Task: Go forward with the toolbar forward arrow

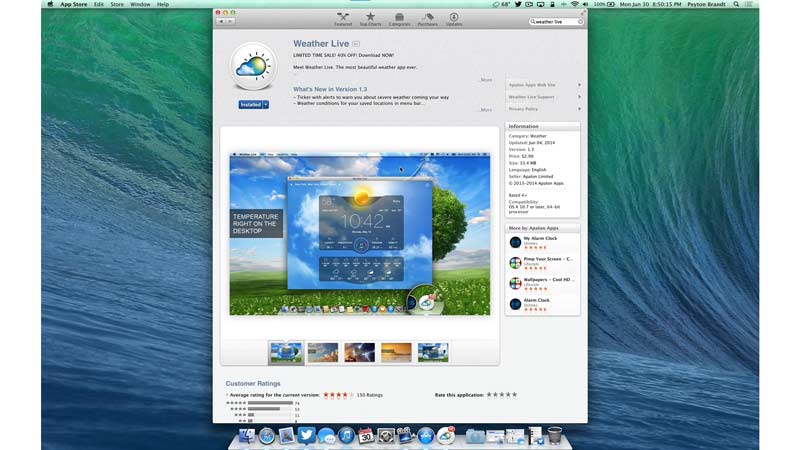Action: pos(231,21)
